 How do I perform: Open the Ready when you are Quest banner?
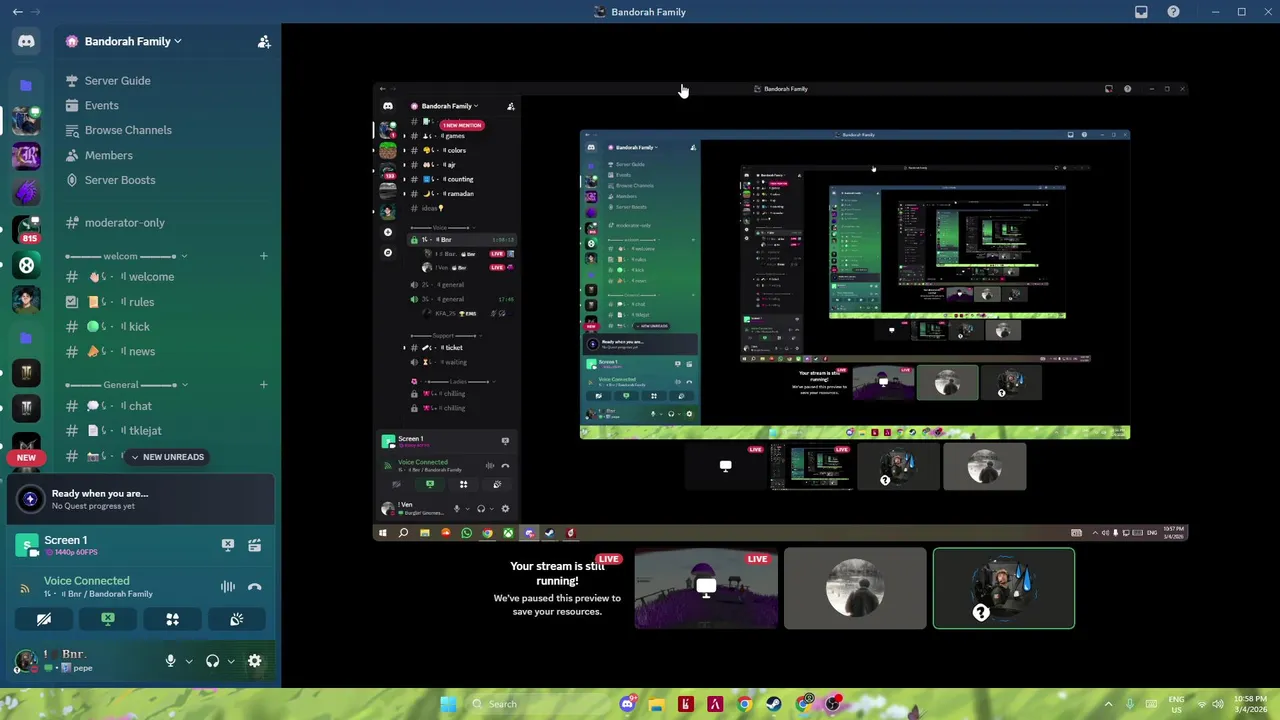(x=140, y=499)
